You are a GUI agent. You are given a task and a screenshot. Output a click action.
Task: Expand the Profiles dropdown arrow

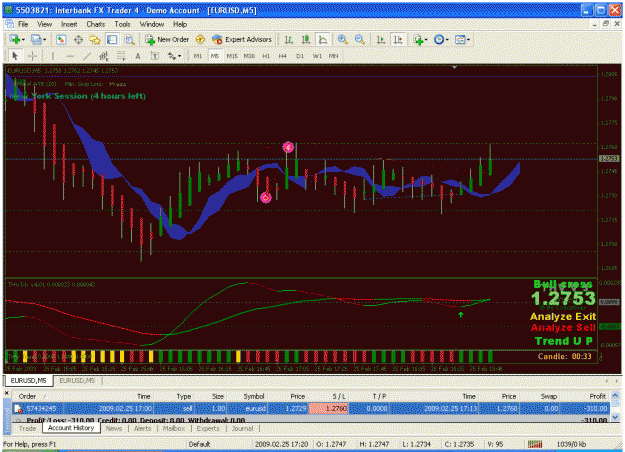[44, 40]
